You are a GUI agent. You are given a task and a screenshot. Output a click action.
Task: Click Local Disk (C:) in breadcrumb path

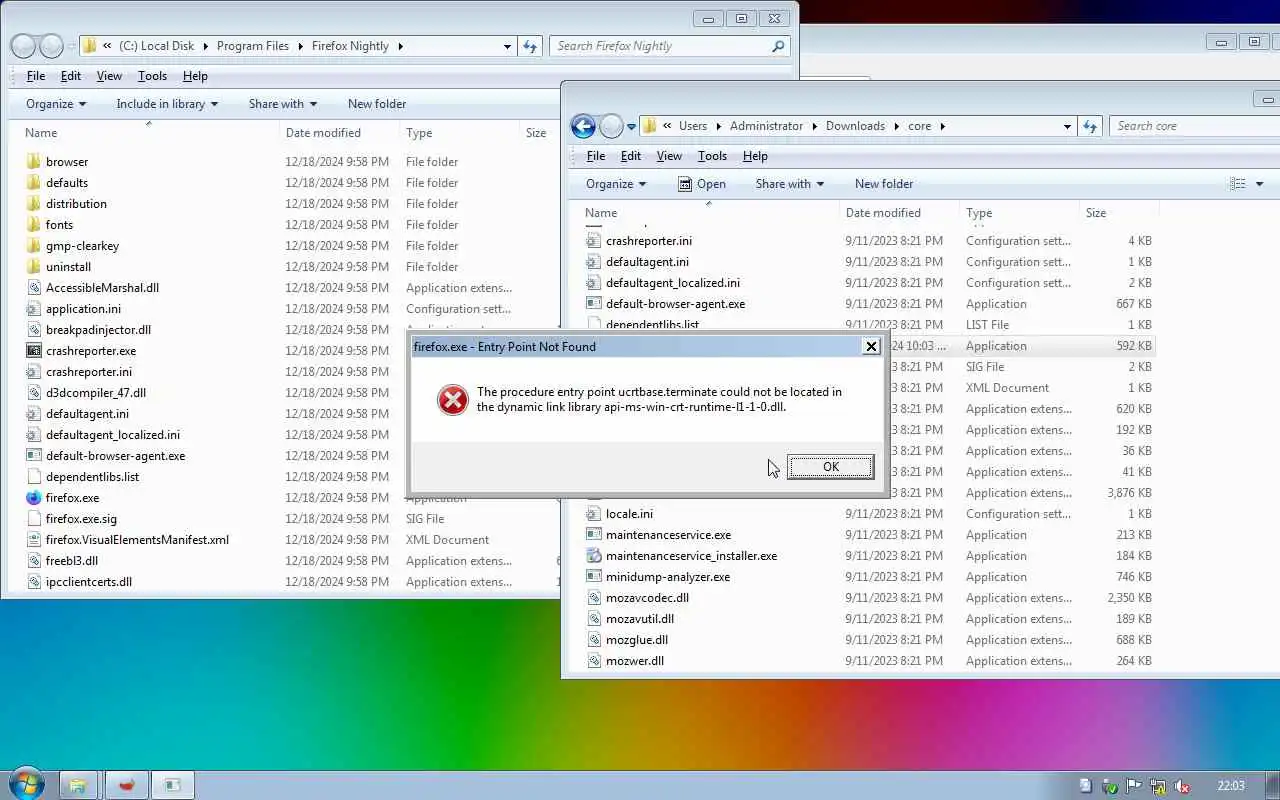pyautogui.click(x=156, y=46)
